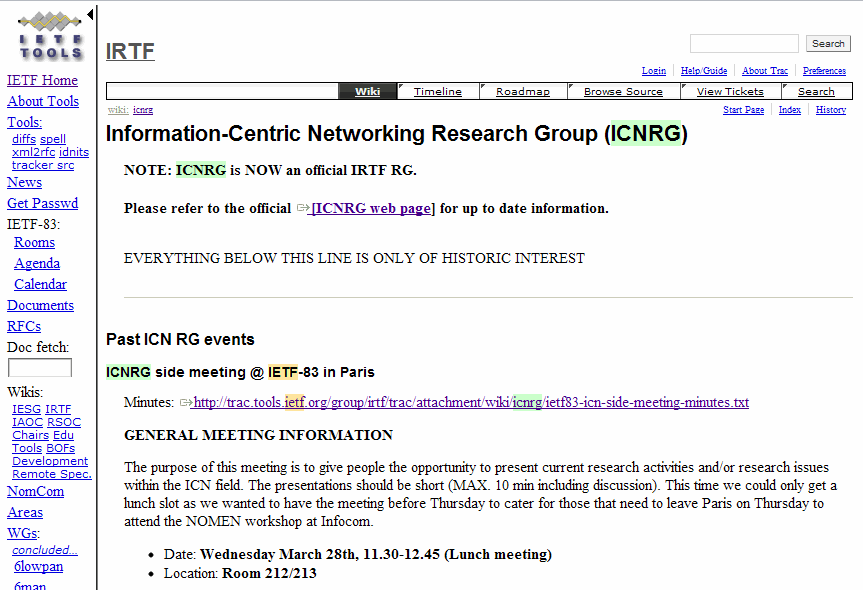Click the IRTF page heading link
The height and width of the screenshot is (590, 863).
click(130, 51)
